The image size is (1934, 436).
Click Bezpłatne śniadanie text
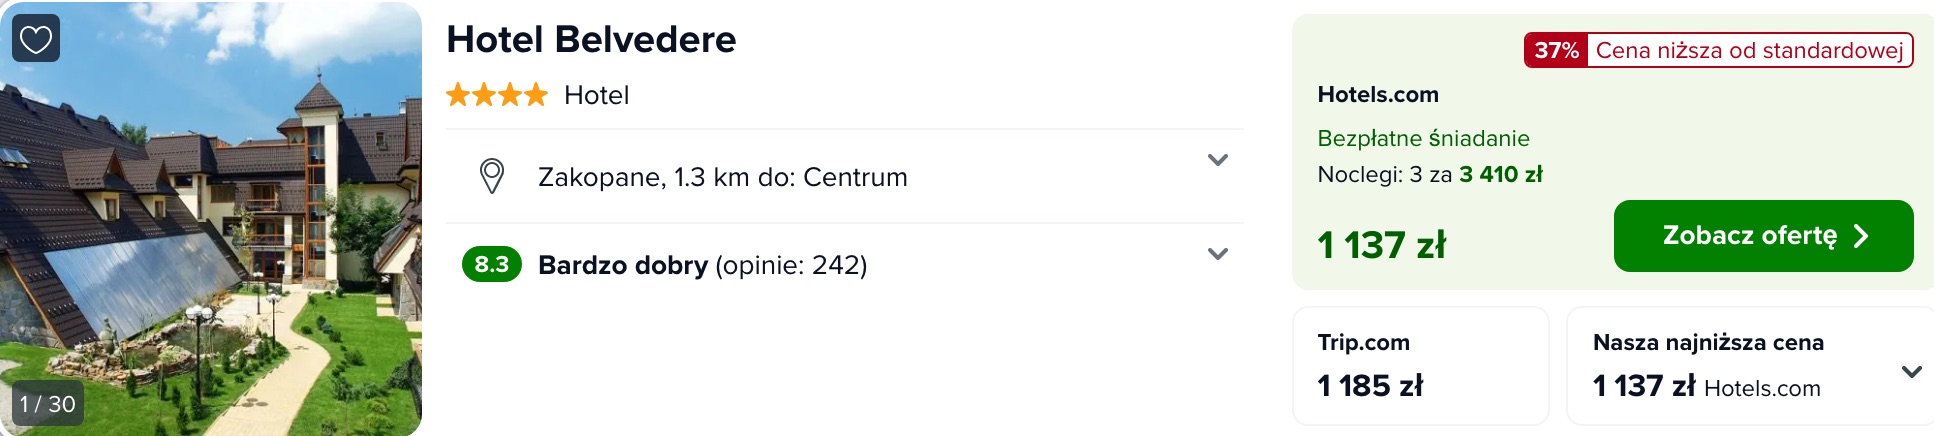(1423, 138)
